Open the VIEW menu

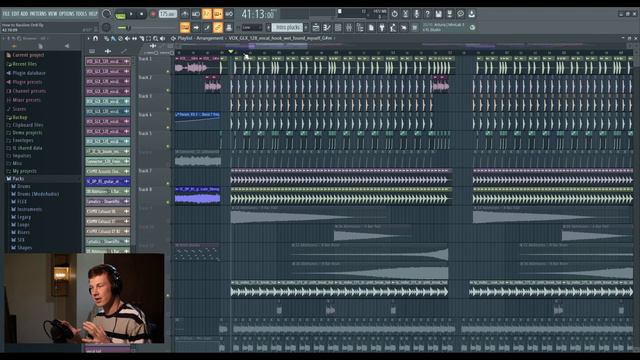pos(53,14)
